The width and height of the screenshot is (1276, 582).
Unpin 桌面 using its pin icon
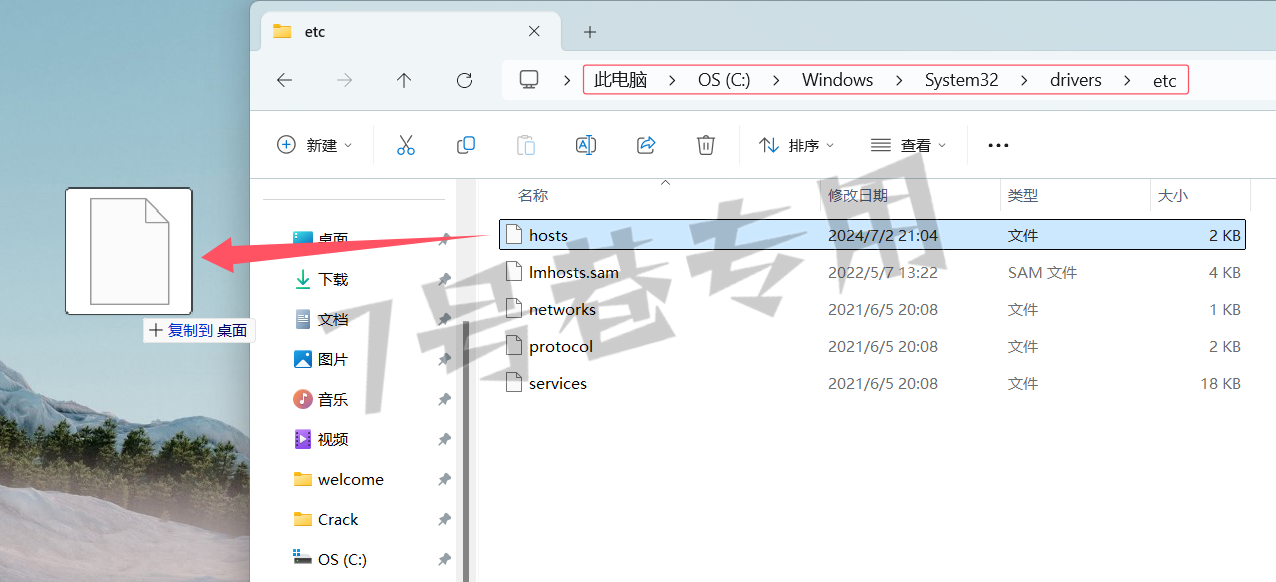point(444,239)
